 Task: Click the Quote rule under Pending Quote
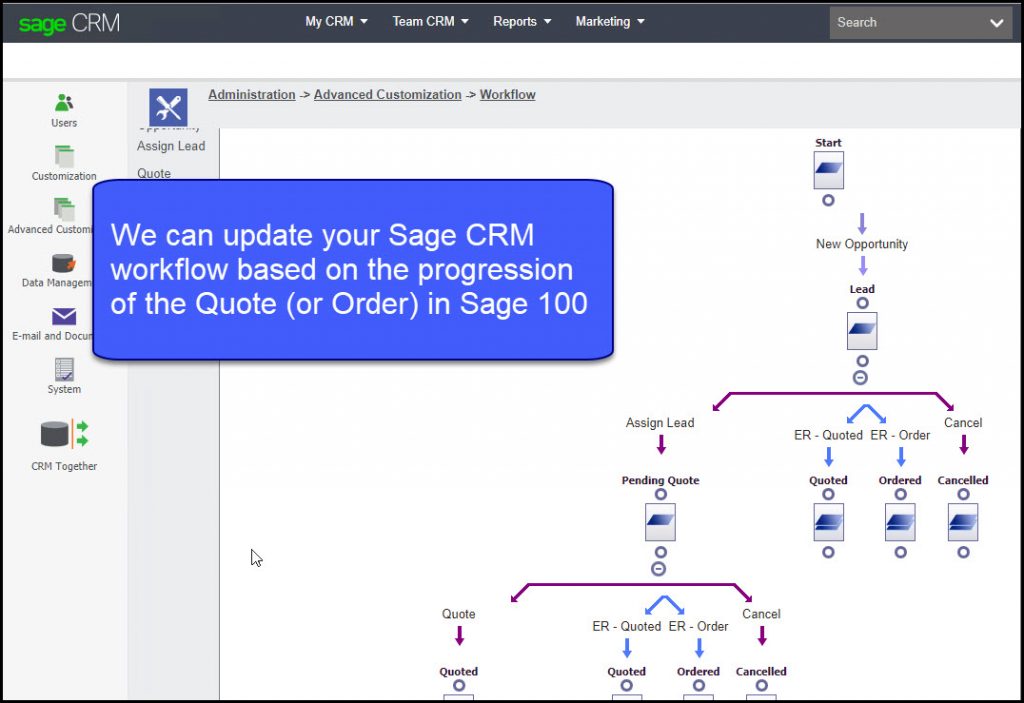coord(458,614)
